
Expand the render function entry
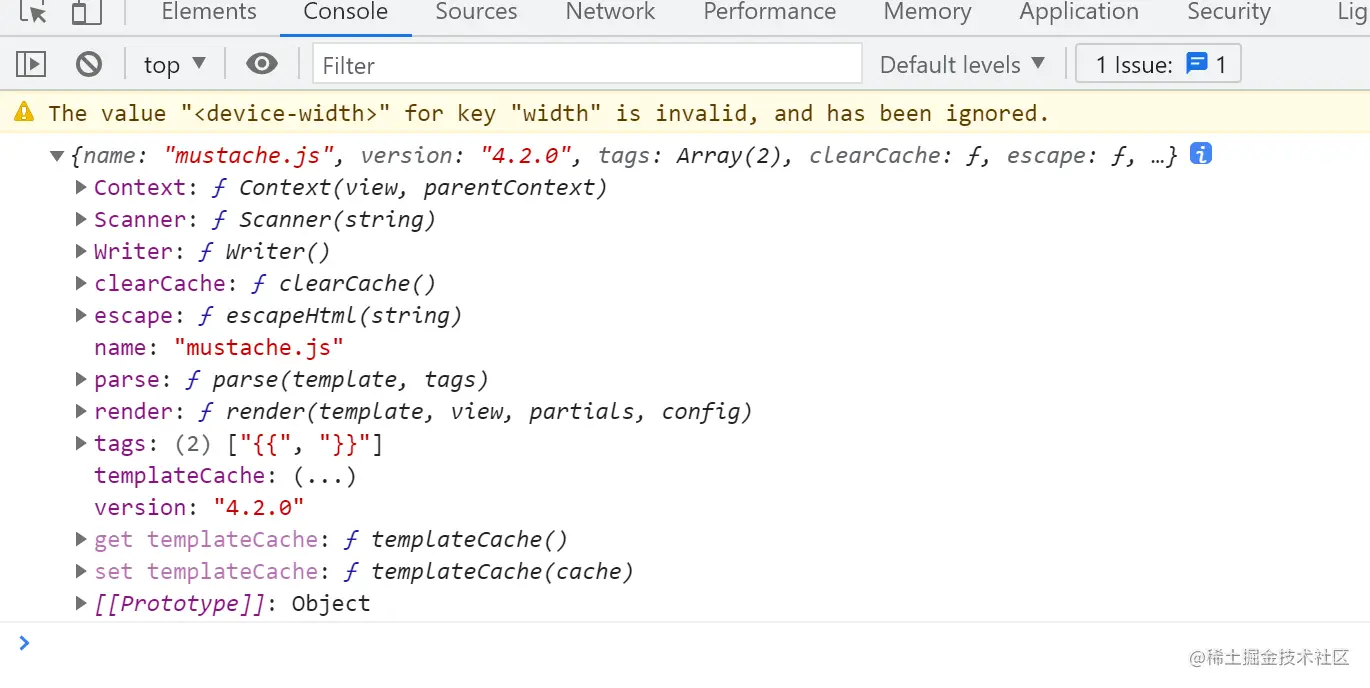[x=82, y=411]
